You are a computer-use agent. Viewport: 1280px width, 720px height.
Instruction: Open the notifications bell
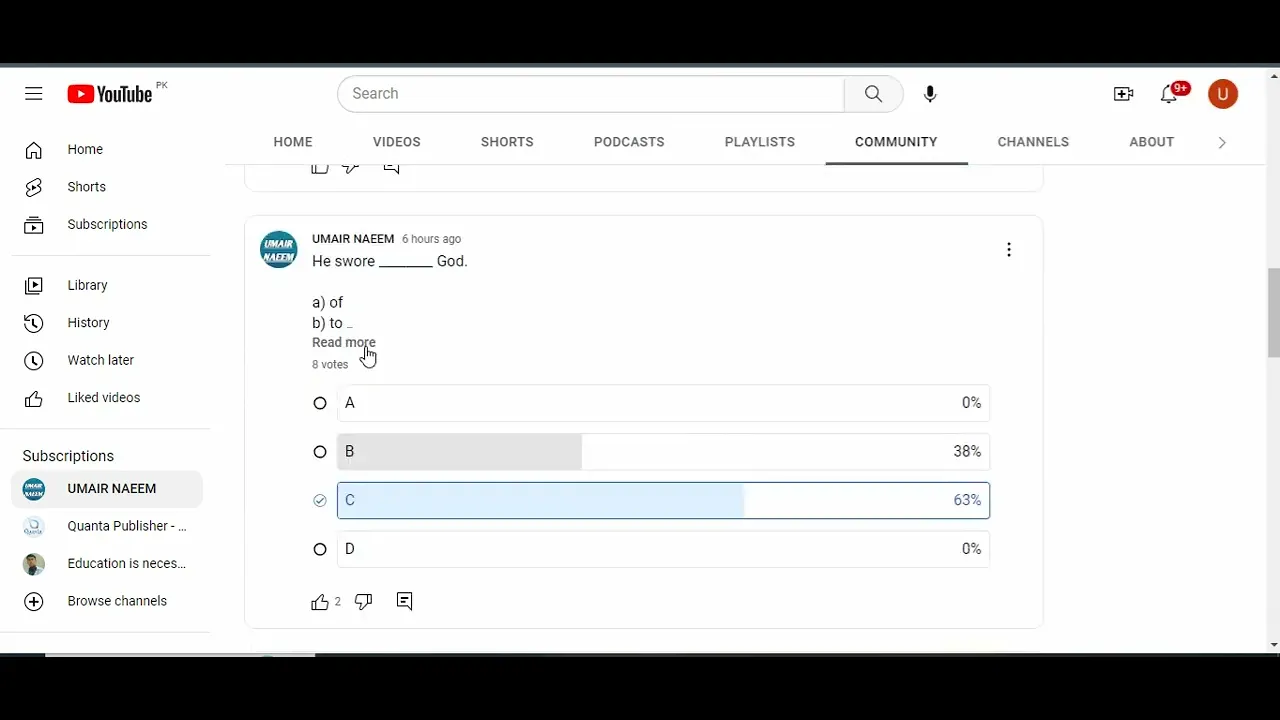[1169, 94]
